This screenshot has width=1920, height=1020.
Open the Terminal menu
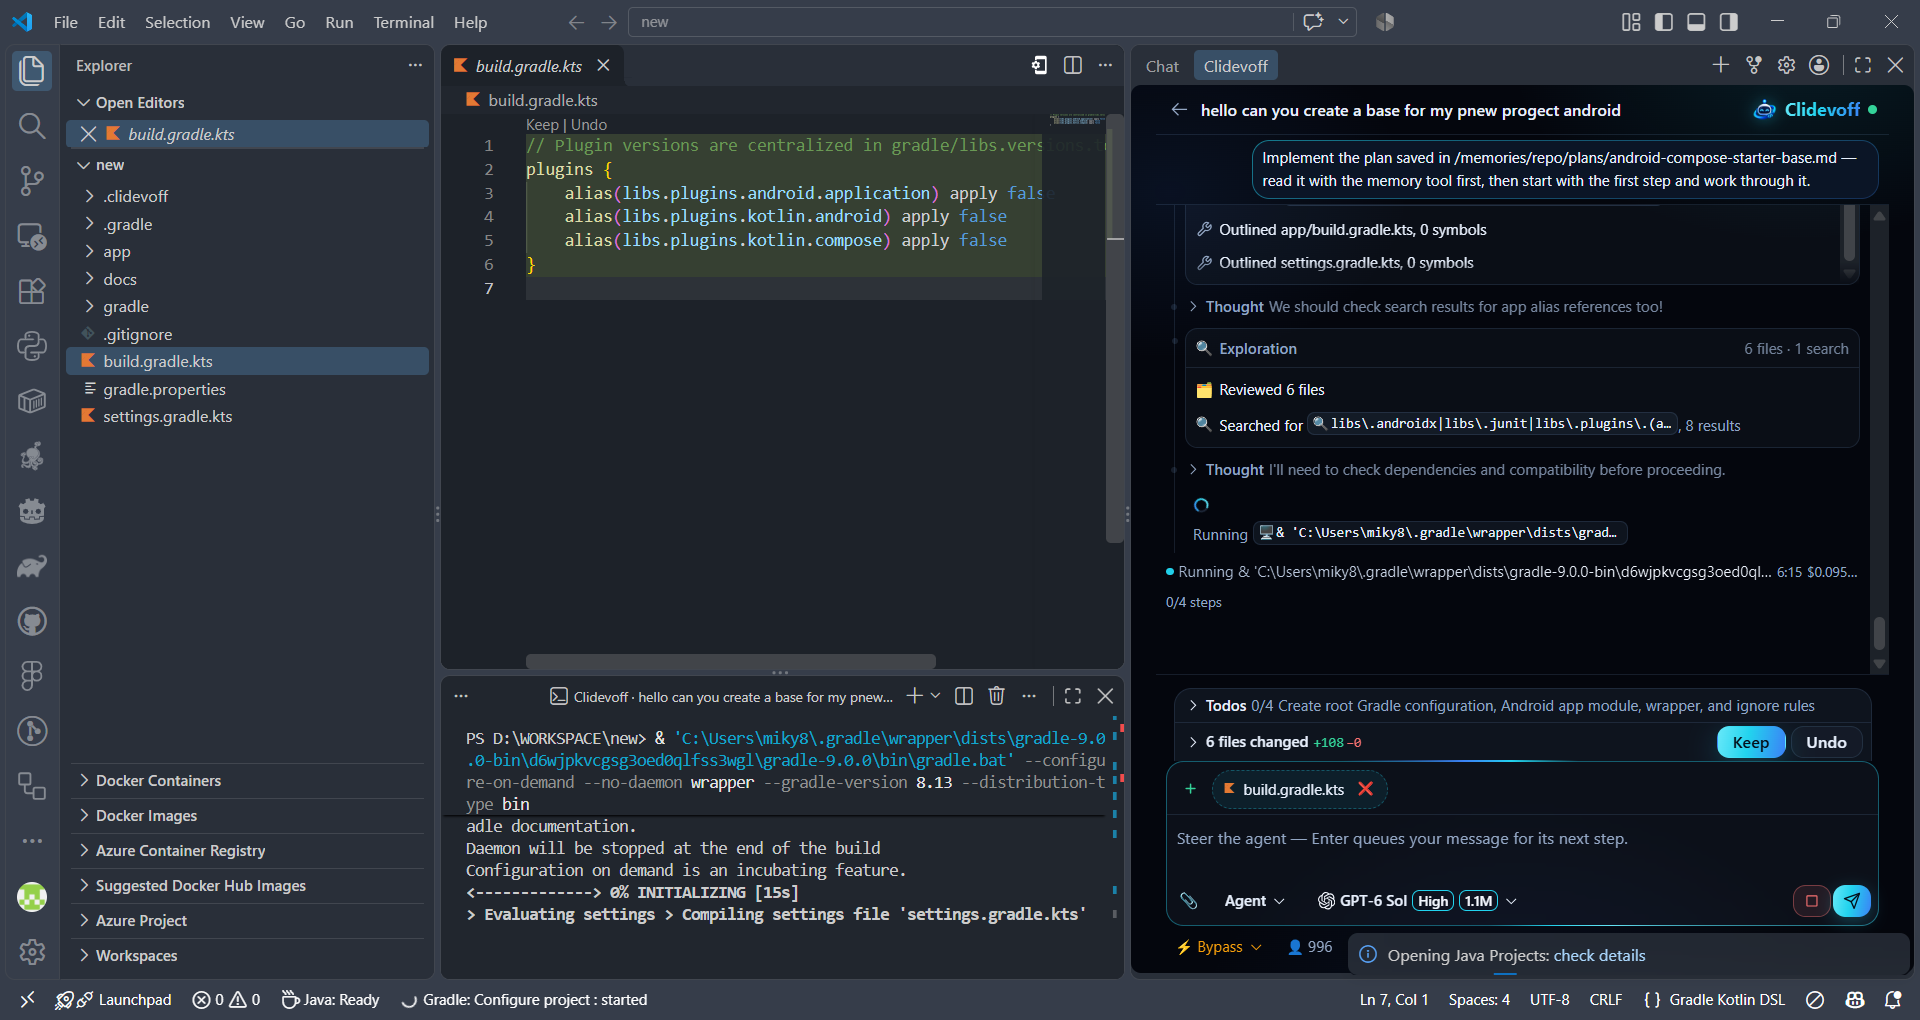pyautogui.click(x=403, y=22)
